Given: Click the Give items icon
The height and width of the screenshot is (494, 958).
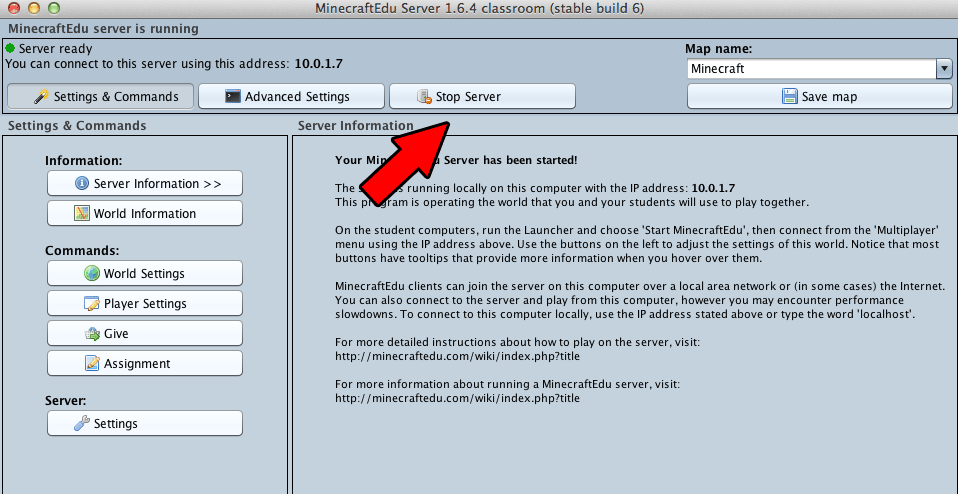Looking at the screenshot, I should [92, 333].
